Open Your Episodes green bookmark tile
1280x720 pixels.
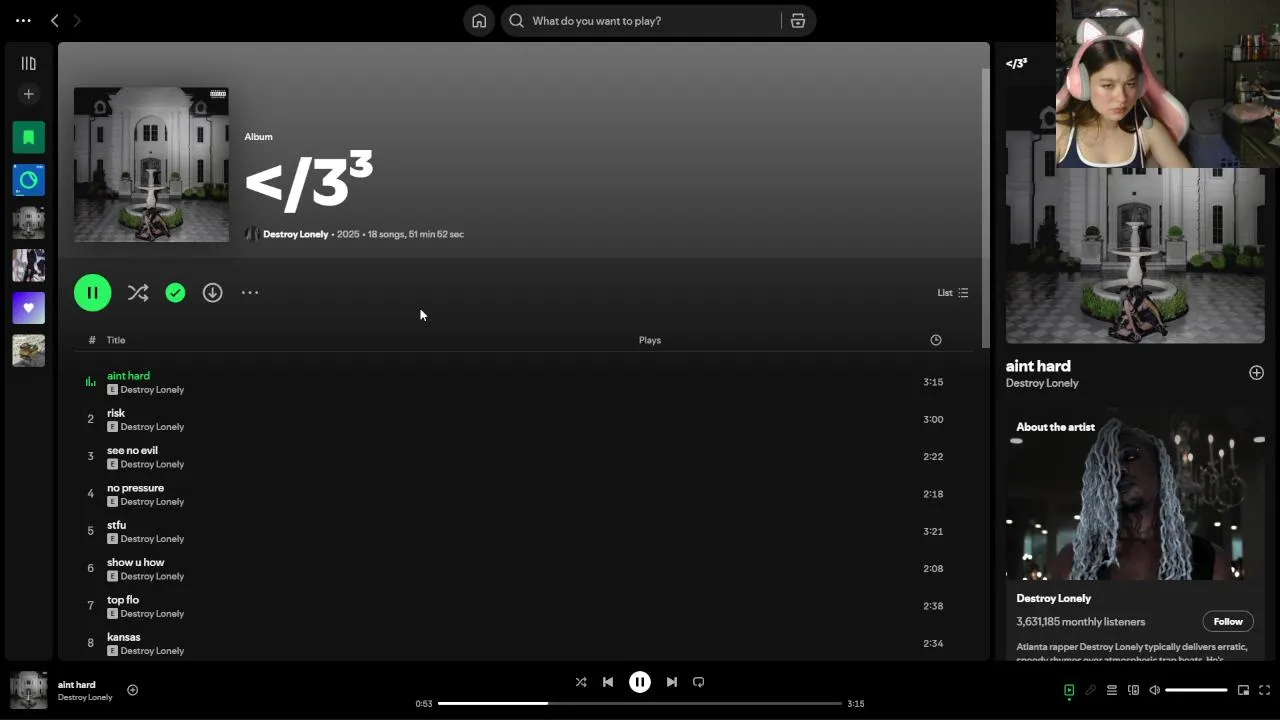click(28, 137)
